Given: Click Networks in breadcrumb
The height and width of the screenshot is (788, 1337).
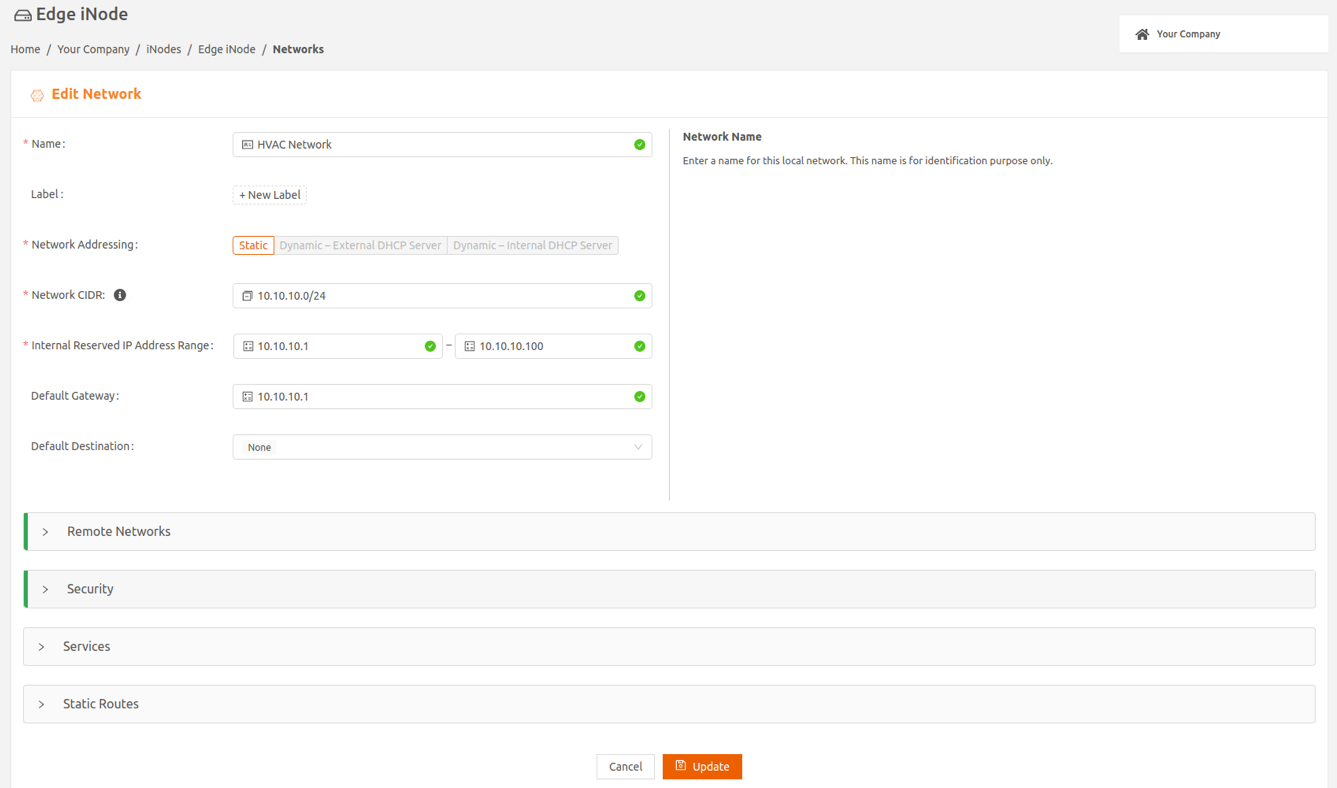Looking at the screenshot, I should (298, 49).
